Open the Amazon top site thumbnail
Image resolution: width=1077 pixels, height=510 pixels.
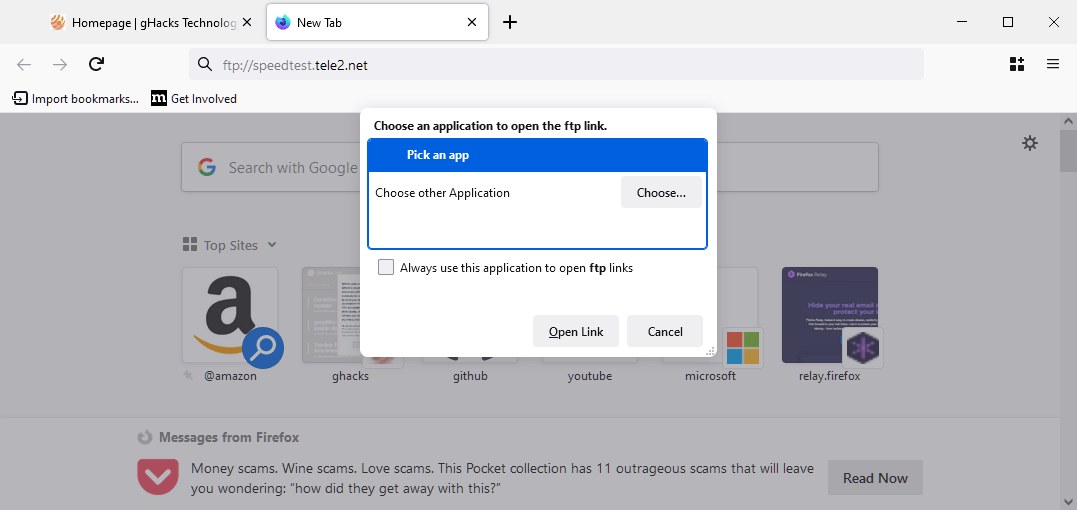pyautogui.click(x=230, y=315)
